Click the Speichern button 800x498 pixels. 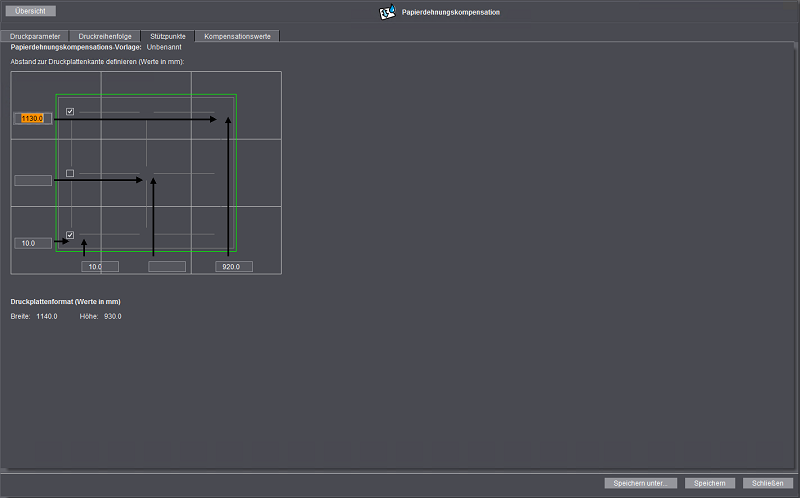coord(709,483)
